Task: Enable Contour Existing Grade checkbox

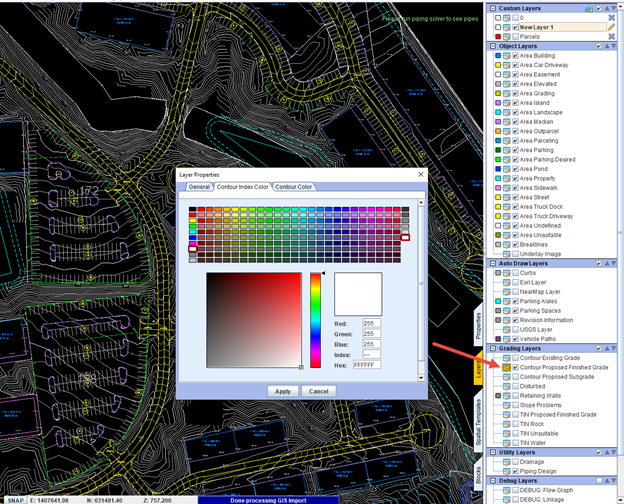Action: [515, 358]
